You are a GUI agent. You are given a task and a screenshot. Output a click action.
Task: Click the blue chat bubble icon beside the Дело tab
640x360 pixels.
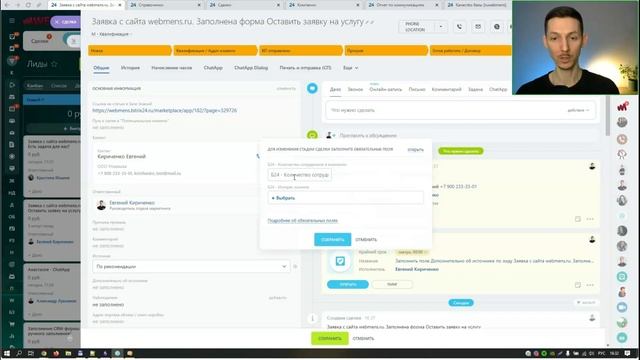click(312, 88)
